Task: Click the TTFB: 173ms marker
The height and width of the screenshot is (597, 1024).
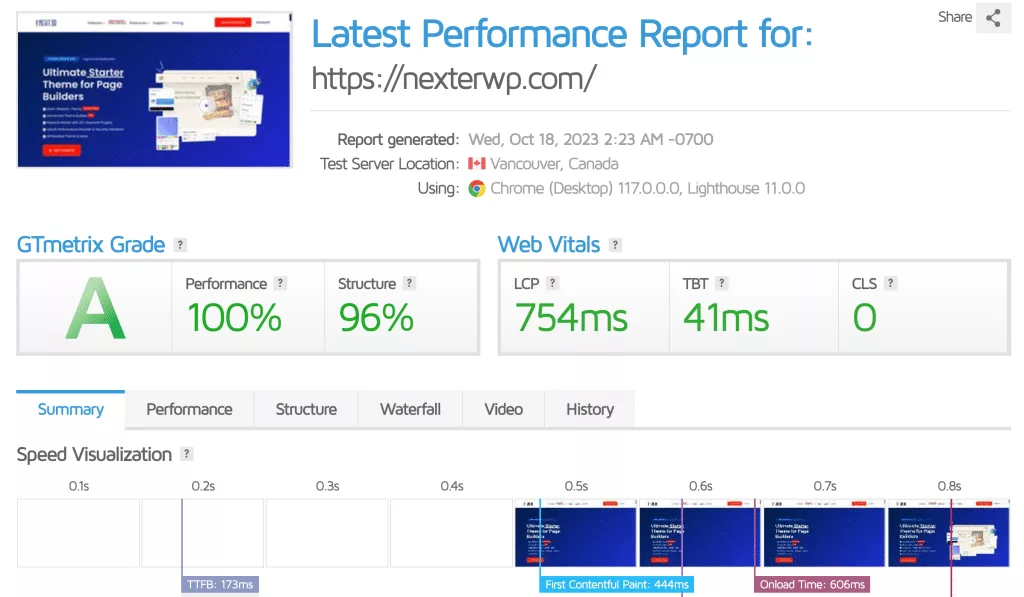Action: (220, 585)
